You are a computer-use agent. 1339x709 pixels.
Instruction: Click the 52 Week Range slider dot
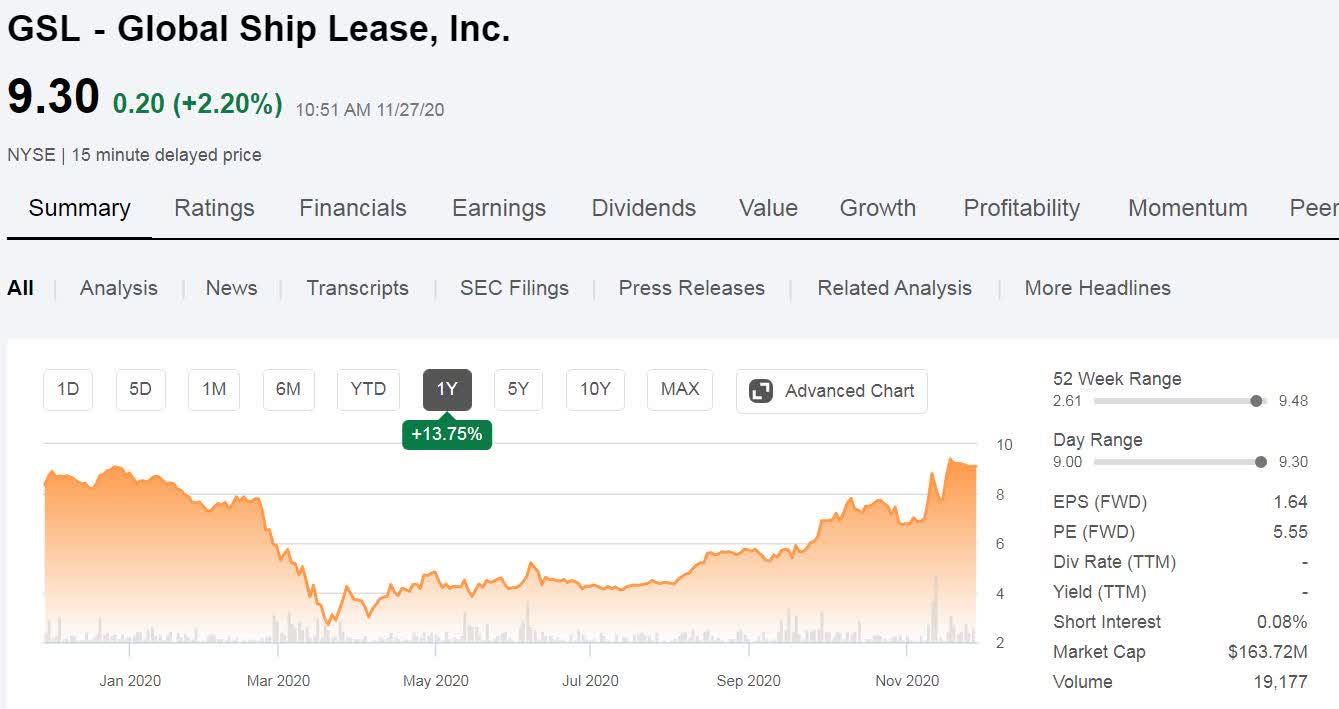[1256, 401]
